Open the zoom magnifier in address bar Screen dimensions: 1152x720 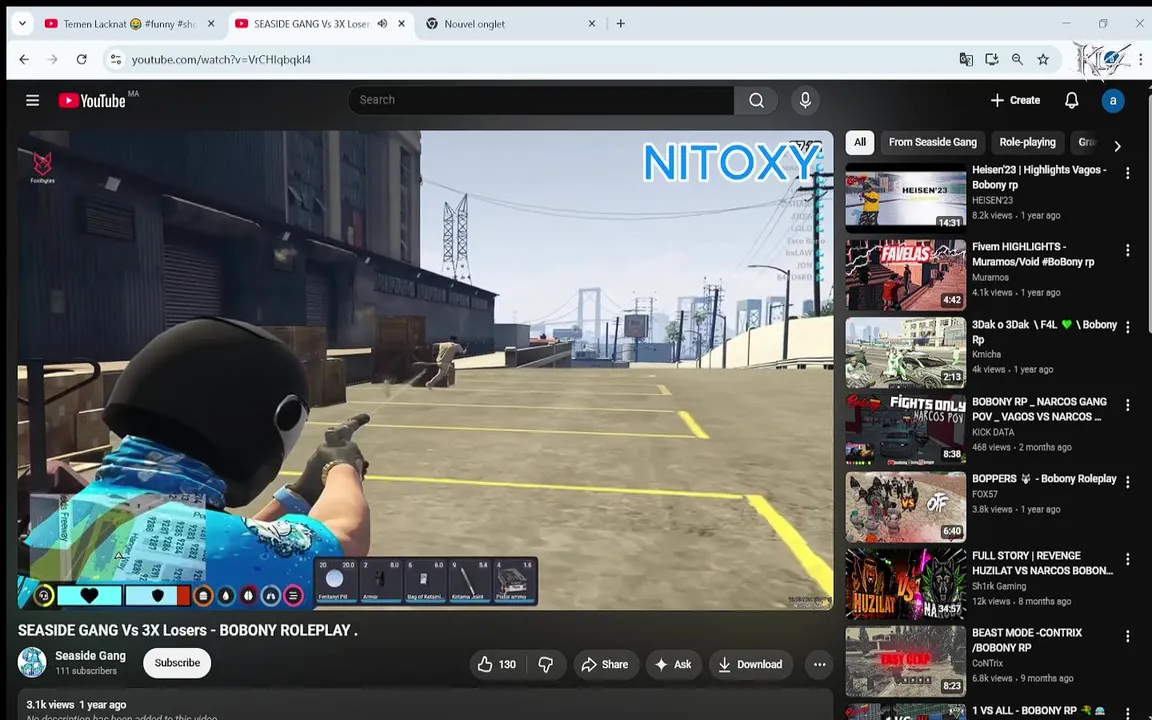click(x=1017, y=60)
